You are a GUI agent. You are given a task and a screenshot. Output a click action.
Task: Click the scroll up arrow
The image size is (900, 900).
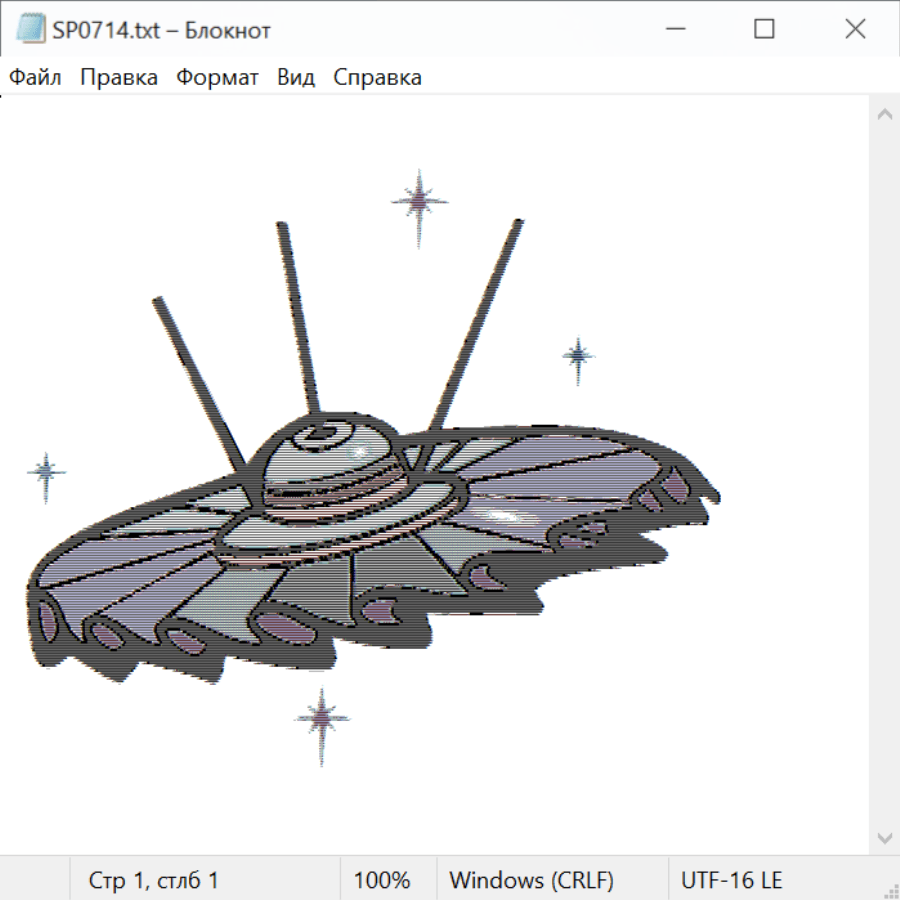pyautogui.click(x=884, y=114)
